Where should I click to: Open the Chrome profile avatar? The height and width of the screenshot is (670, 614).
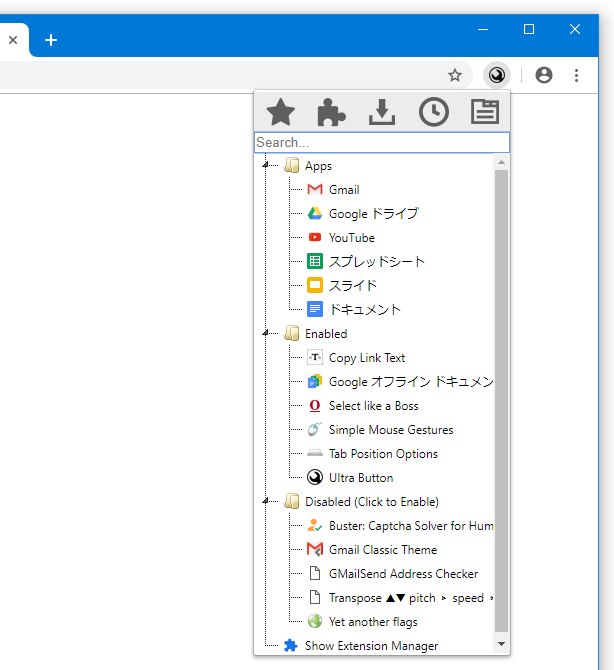[x=544, y=75]
